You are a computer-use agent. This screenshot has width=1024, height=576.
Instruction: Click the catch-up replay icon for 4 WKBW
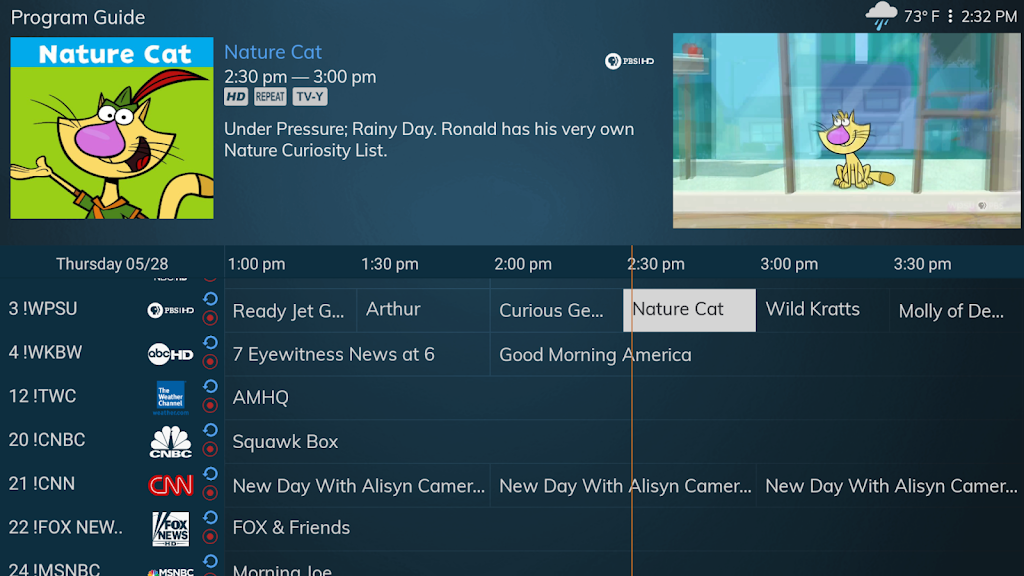click(210, 343)
